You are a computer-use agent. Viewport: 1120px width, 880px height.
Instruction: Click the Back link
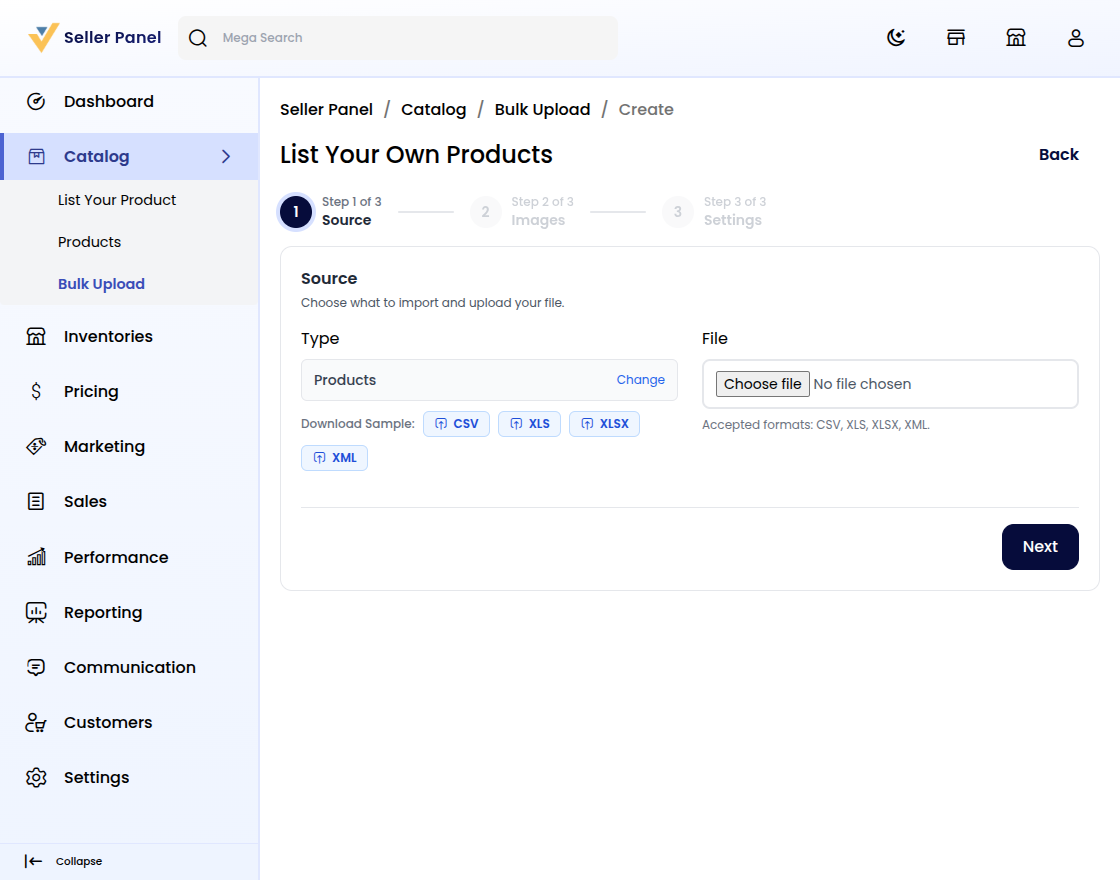pos(1058,154)
